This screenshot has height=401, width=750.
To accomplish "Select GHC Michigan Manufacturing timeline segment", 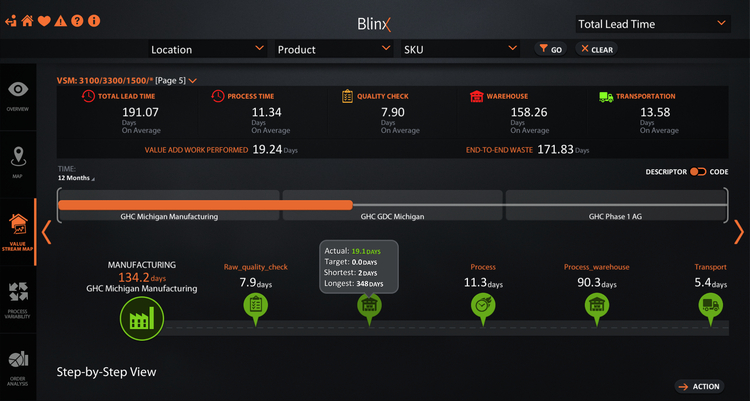I will pos(169,205).
